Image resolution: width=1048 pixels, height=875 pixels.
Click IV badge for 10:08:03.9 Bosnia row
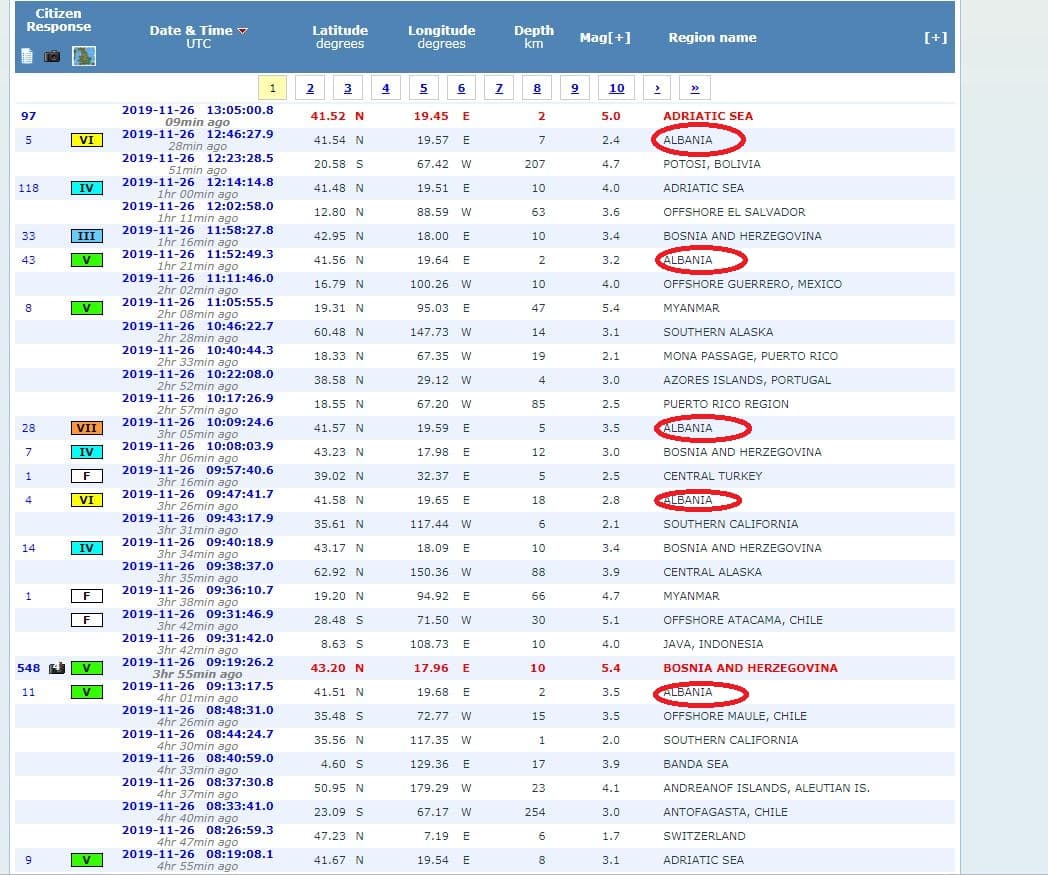tap(87, 453)
